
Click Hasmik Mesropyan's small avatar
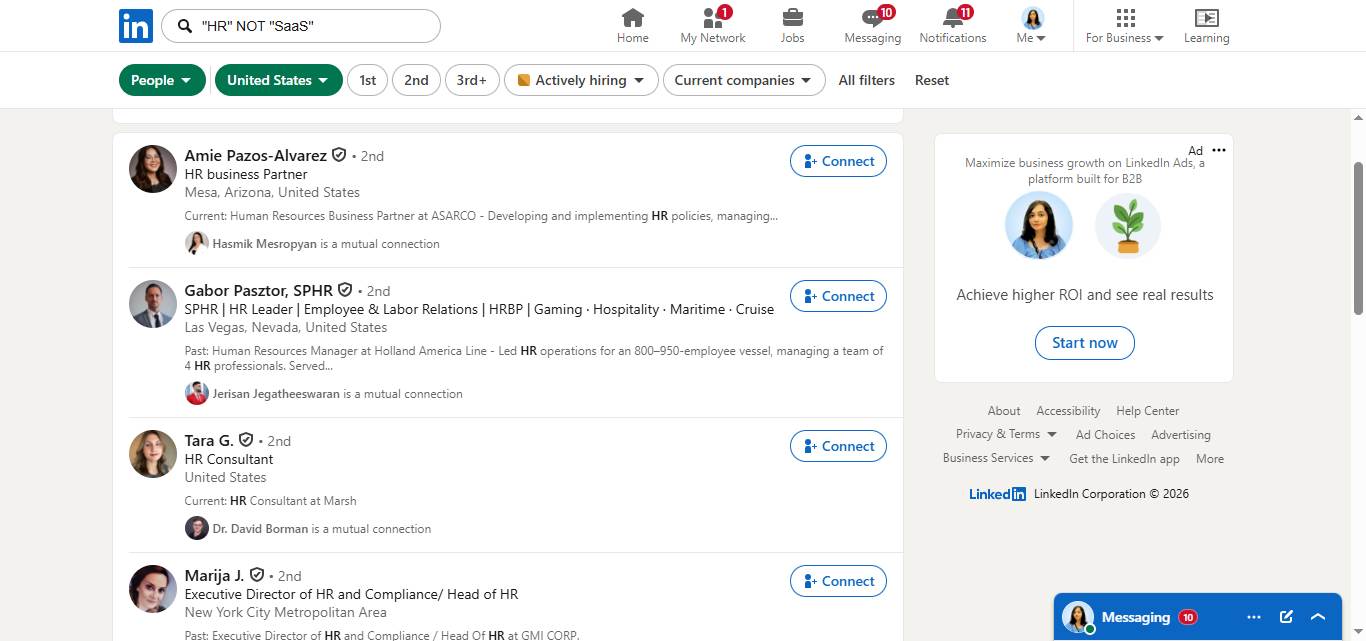tap(197, 243)
